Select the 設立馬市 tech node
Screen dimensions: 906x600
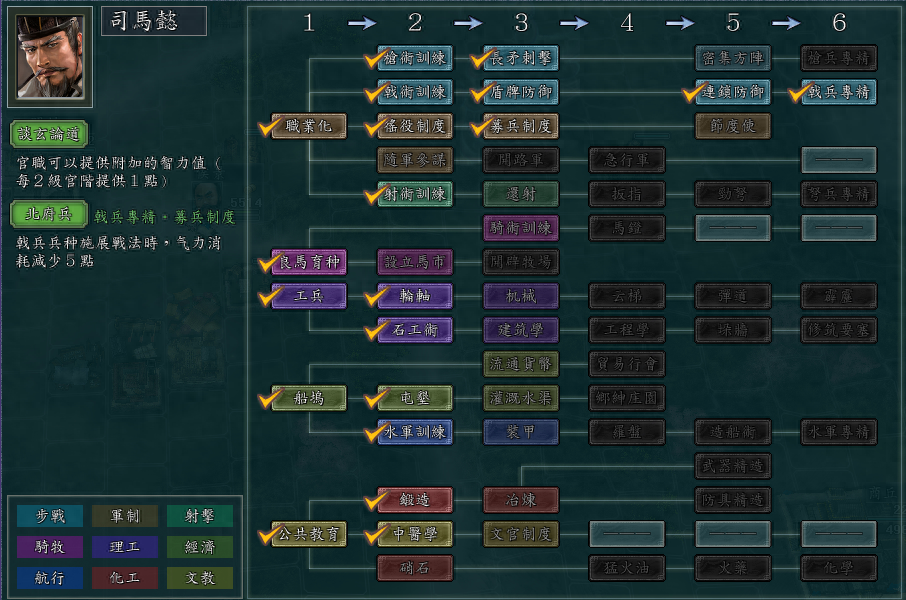(415, 262)
